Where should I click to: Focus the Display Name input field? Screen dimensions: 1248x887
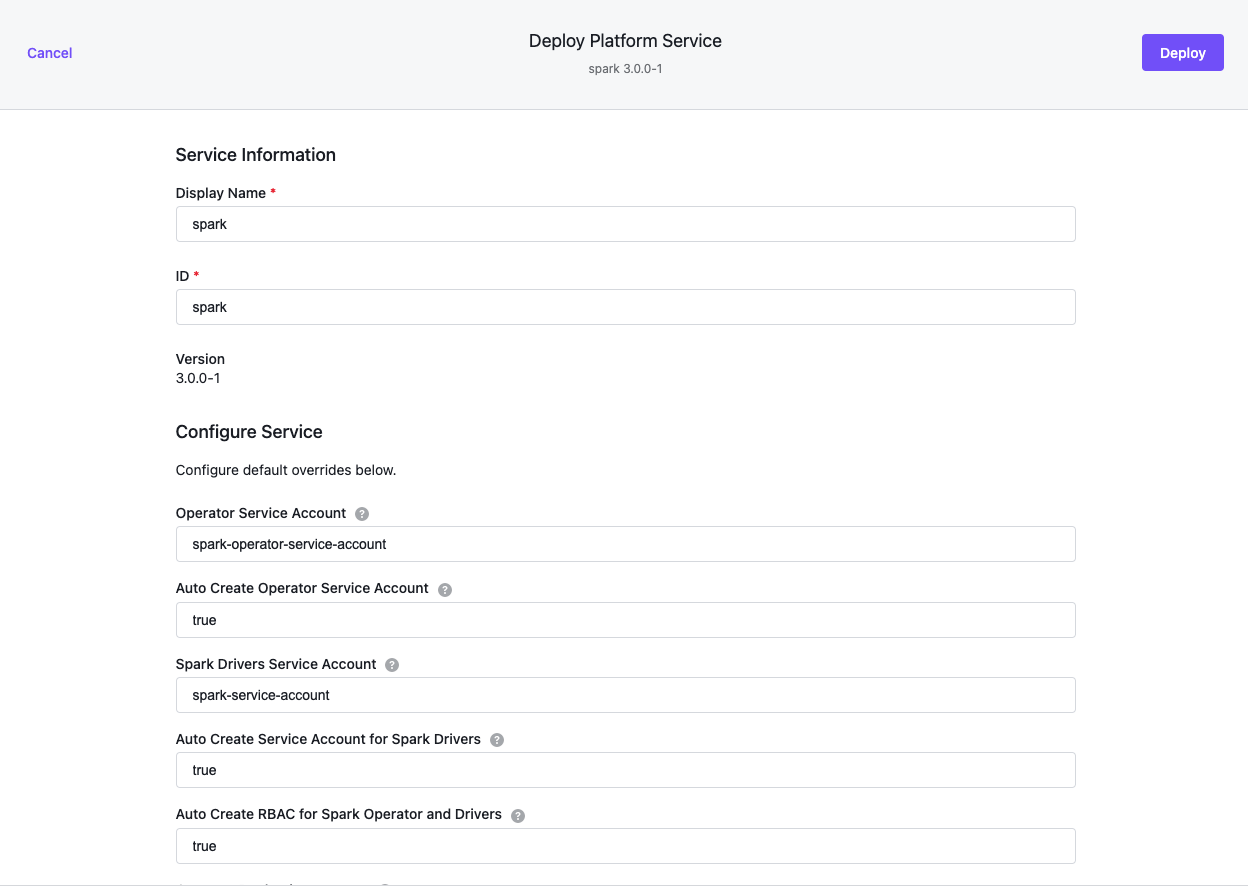[625, 224]
